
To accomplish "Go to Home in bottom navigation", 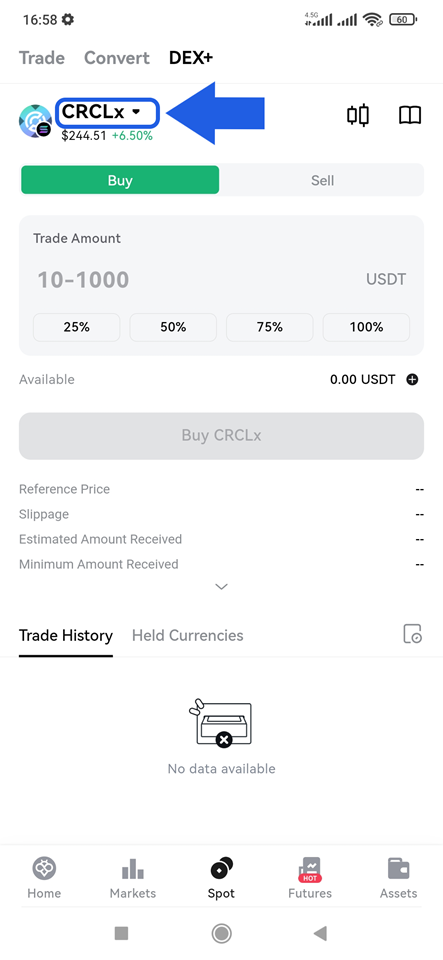I will point(44,877).
